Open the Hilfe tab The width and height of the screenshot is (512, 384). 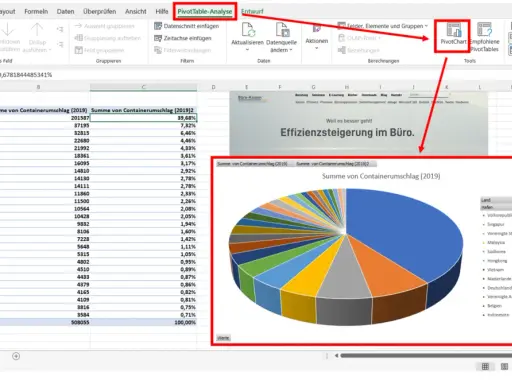[x=162, y=12]
